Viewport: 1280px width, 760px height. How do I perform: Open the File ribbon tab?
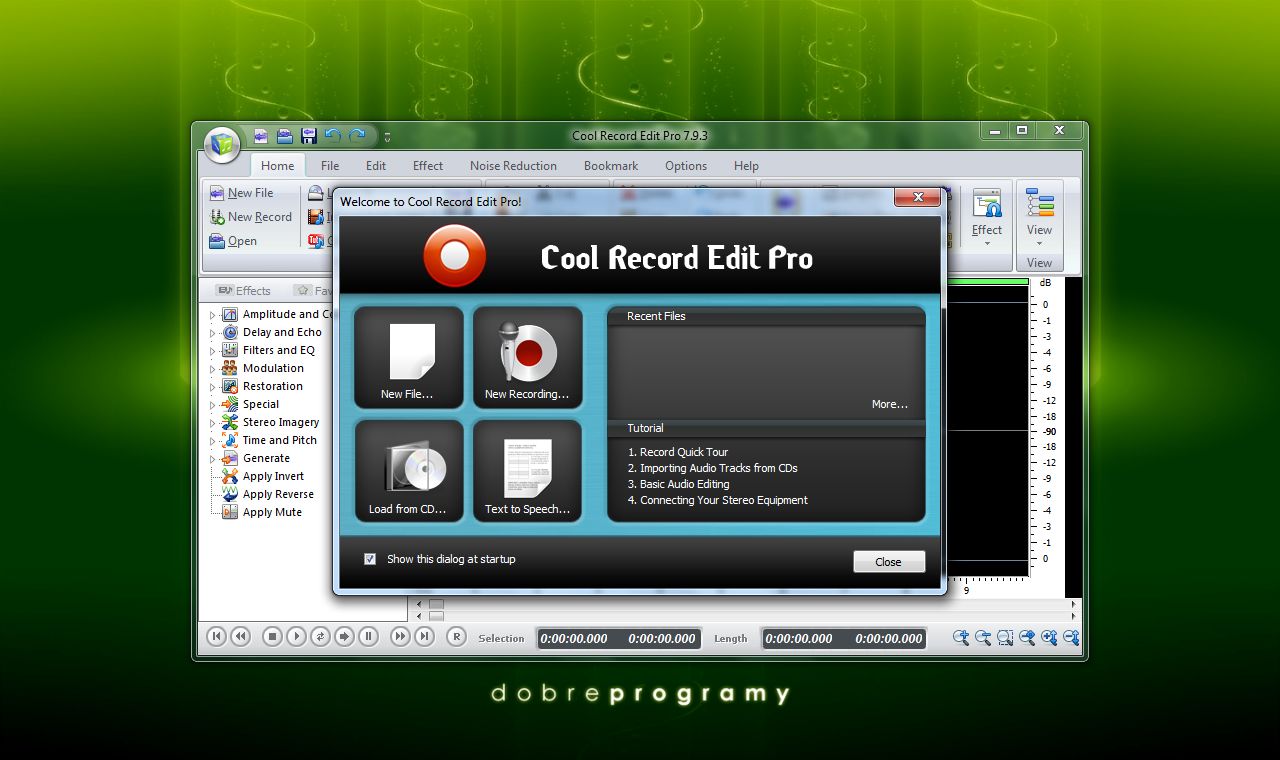[x=330, y=166]
